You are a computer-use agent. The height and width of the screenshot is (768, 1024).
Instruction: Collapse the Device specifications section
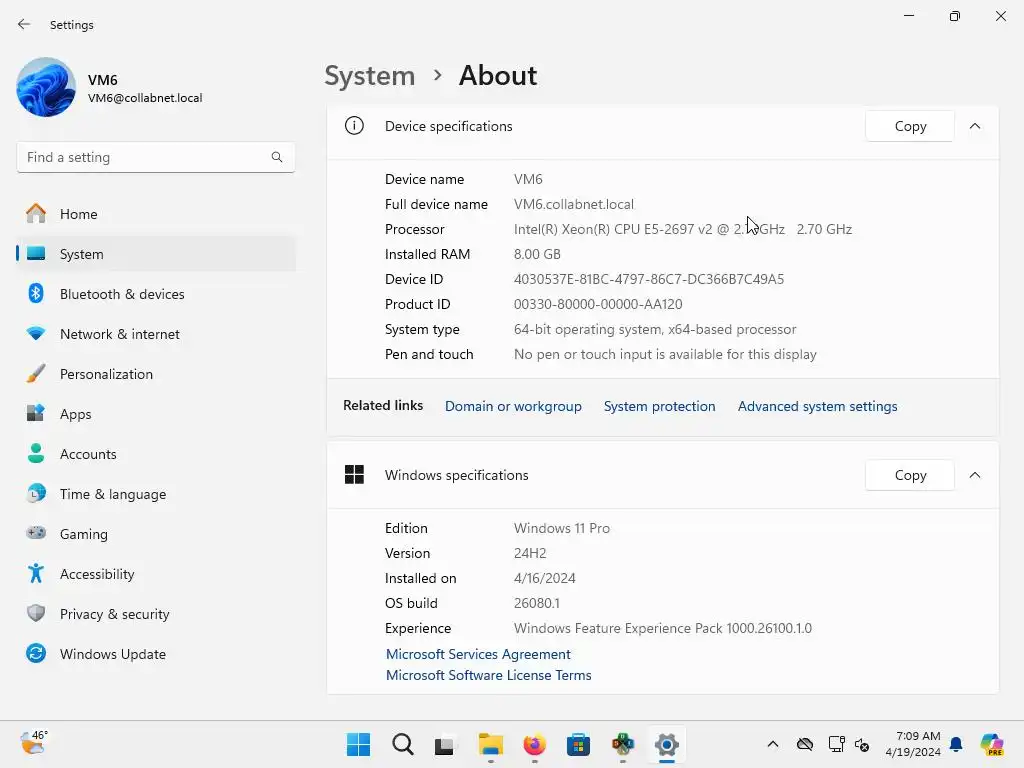[x=975, y=126]
